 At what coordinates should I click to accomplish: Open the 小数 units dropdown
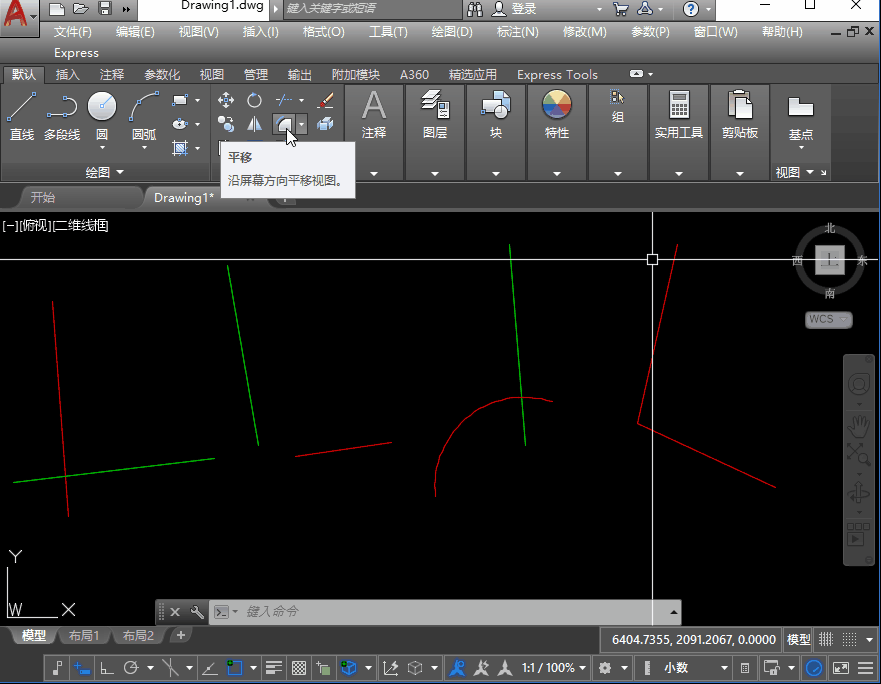pyautogui.click(x=690, y=668)
